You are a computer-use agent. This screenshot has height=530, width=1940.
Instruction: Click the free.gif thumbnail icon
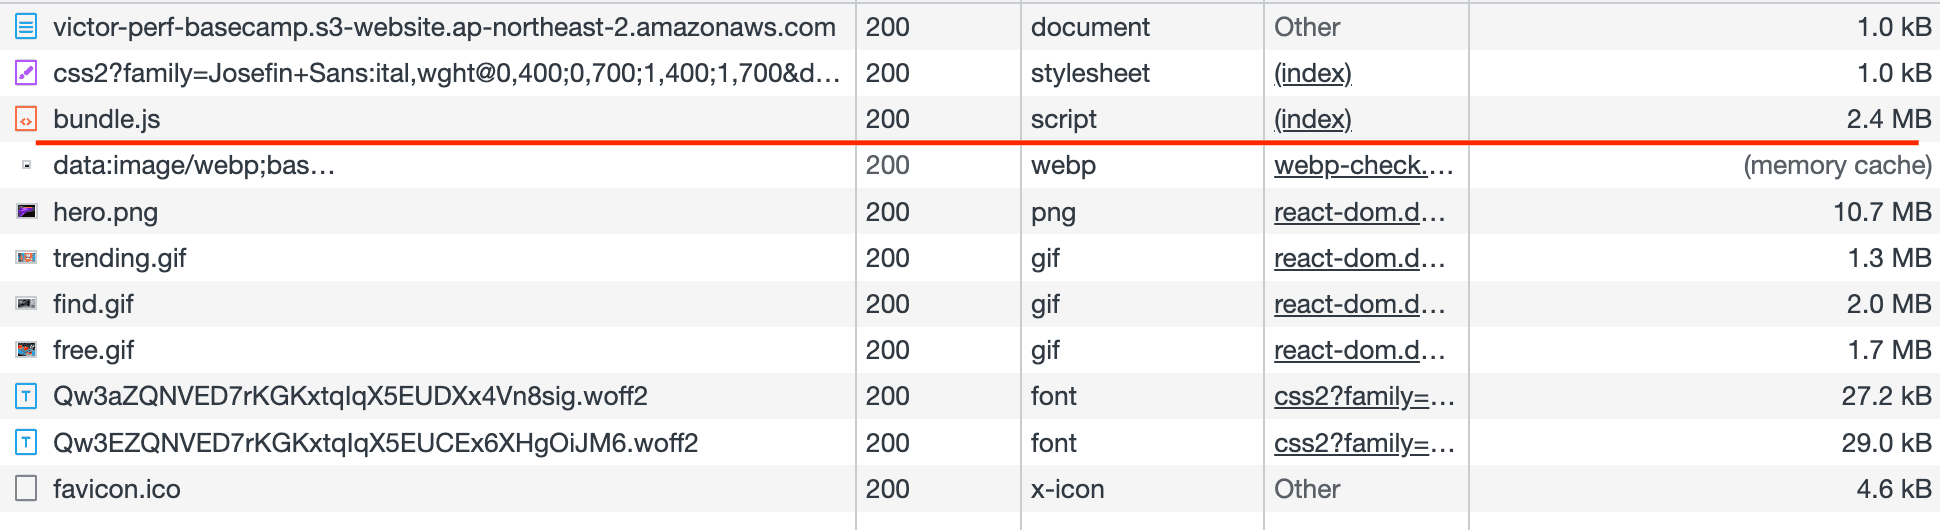(26, 350)
